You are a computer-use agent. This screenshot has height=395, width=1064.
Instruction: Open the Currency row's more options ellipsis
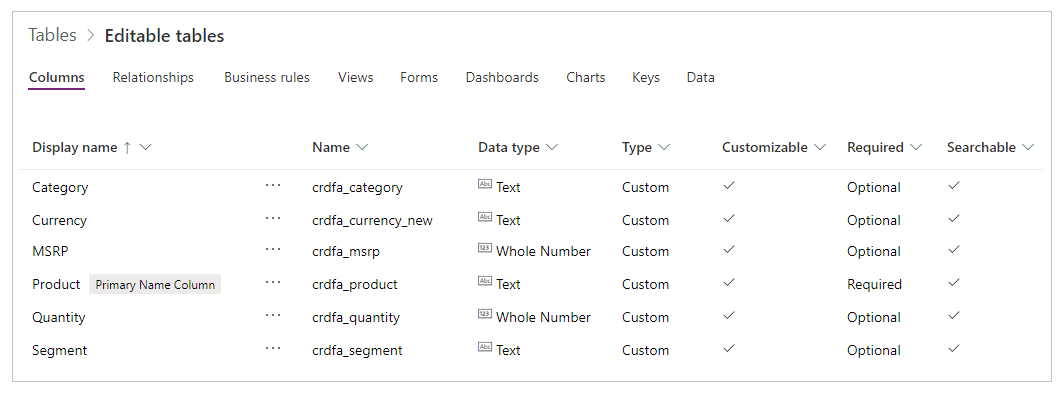(273, 219)
